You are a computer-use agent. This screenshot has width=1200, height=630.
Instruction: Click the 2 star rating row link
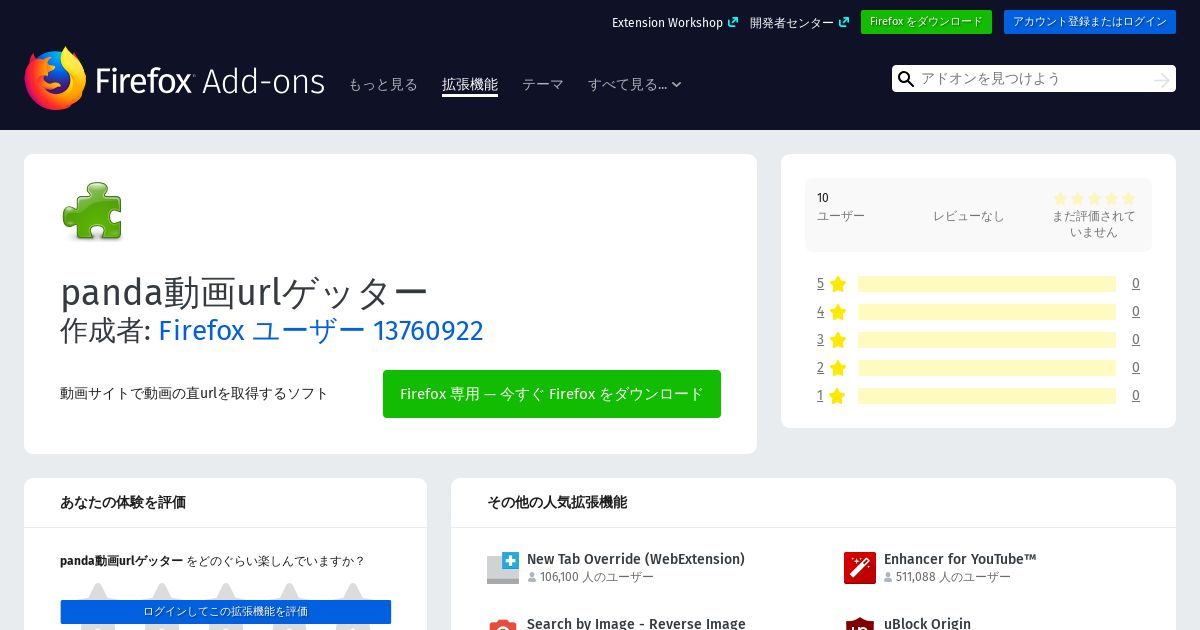831,368
